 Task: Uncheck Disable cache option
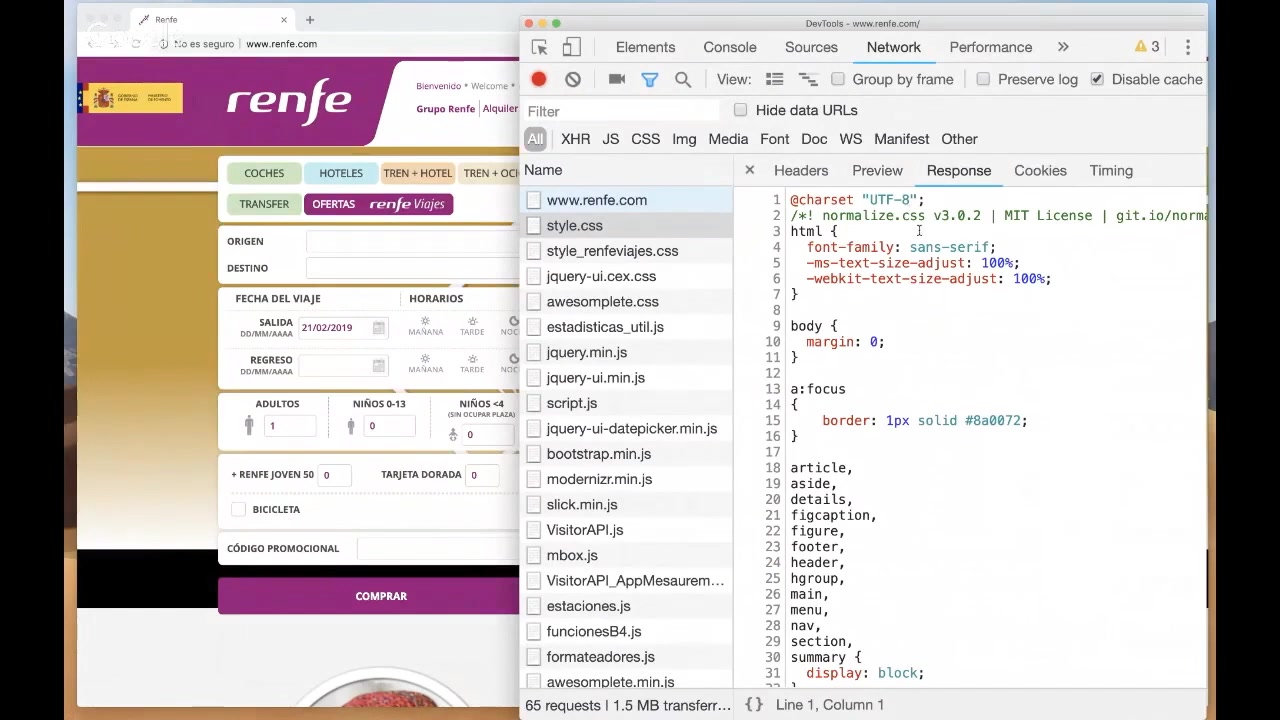click(1097, 79)
